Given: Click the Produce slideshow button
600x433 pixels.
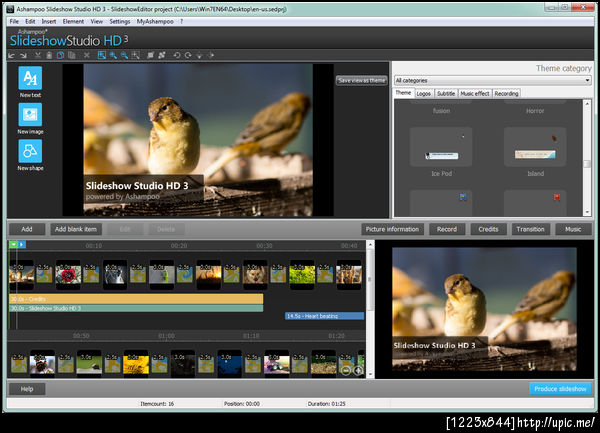Looking at the screenshot, I should tap(560, 388).
